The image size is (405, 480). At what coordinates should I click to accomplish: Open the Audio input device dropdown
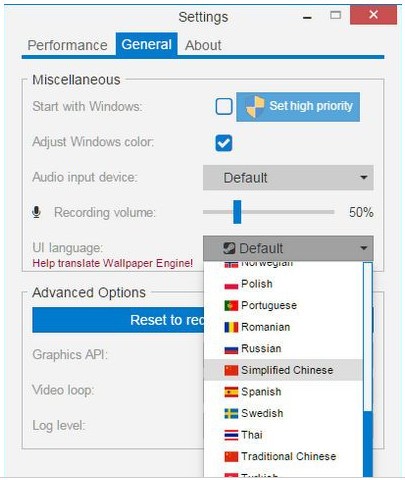coord(288,178)
